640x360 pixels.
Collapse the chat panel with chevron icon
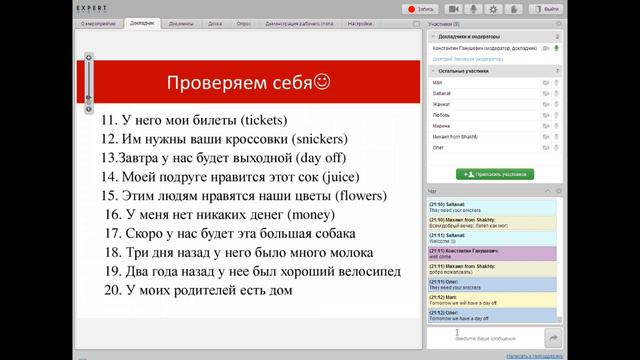548,191
